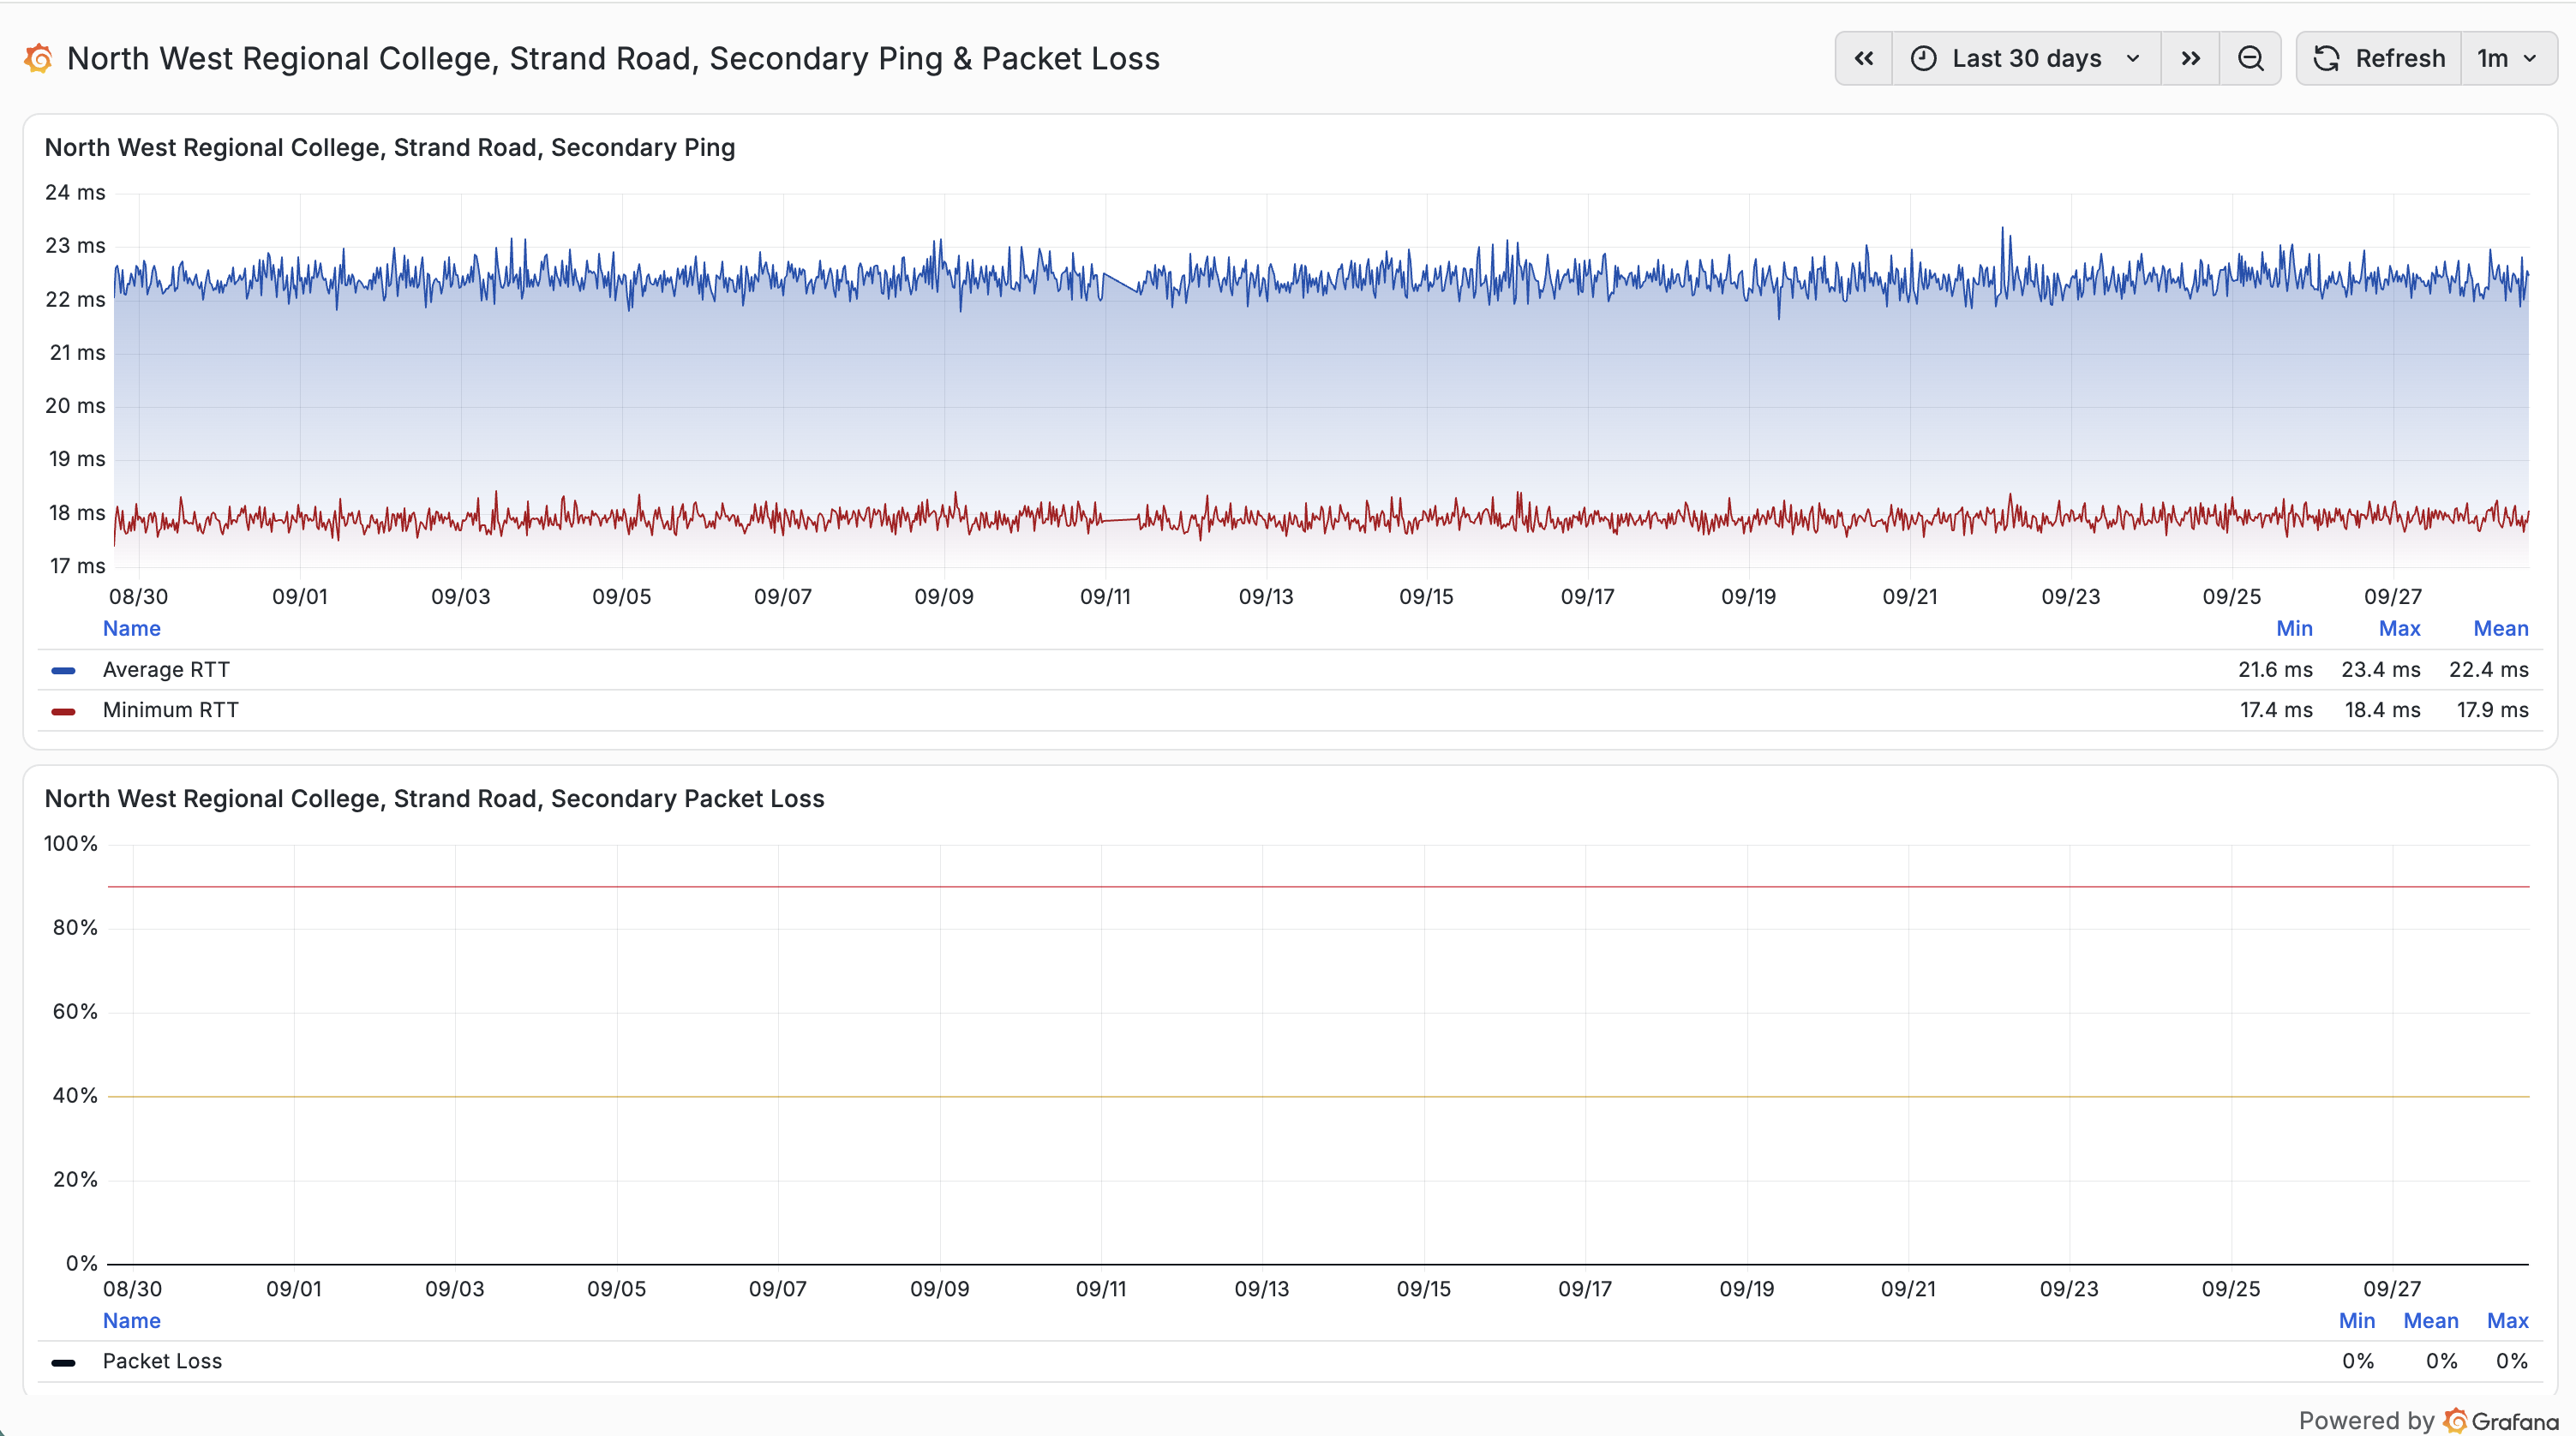Toggle the Average RTT series in legend
The image size is (2576, 1436).
[166, 670]
